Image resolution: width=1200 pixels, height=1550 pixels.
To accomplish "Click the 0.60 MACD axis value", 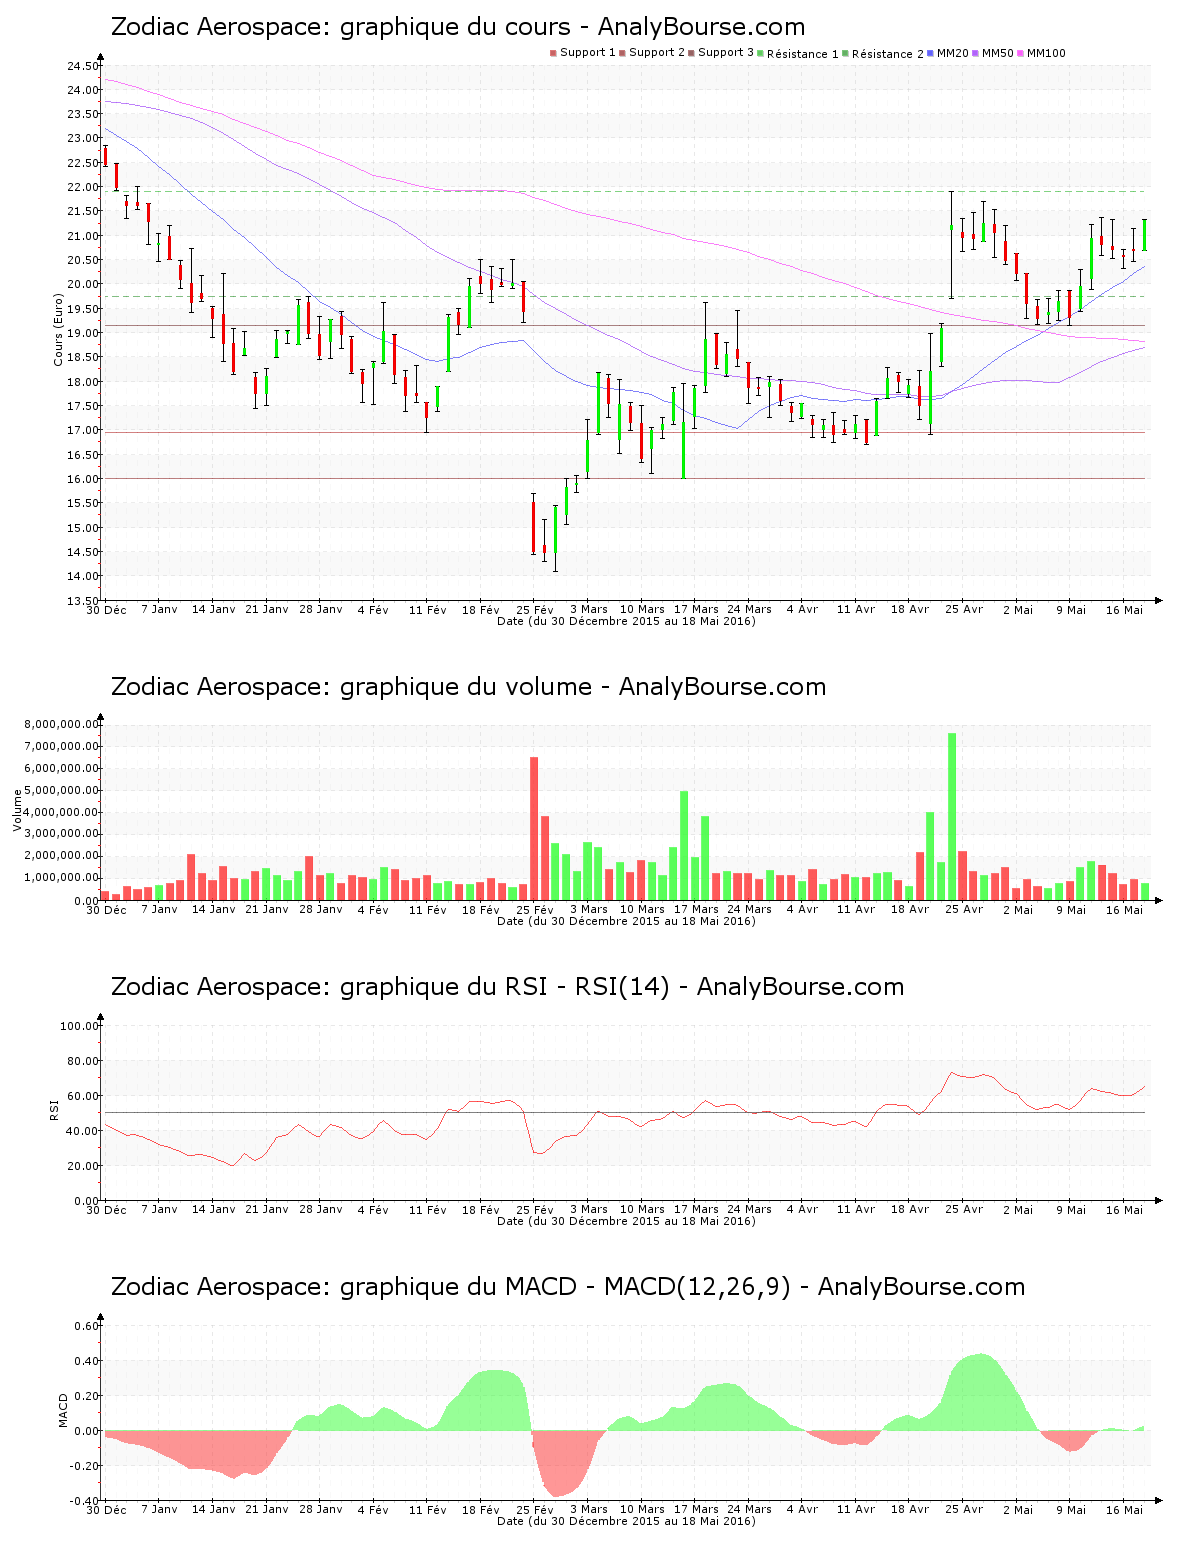I will [87, 1326].
